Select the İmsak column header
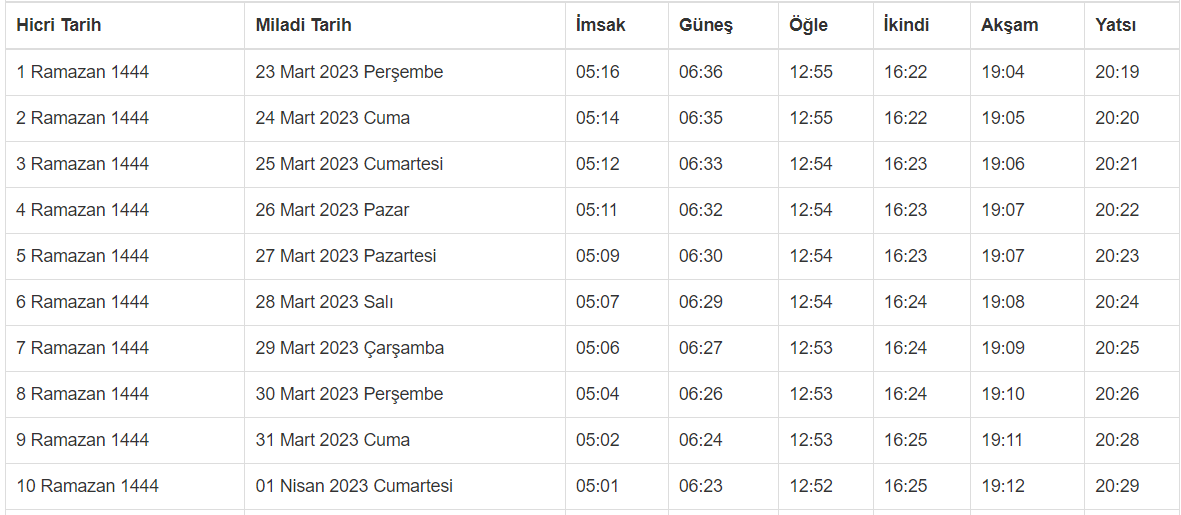 point(601,26)
